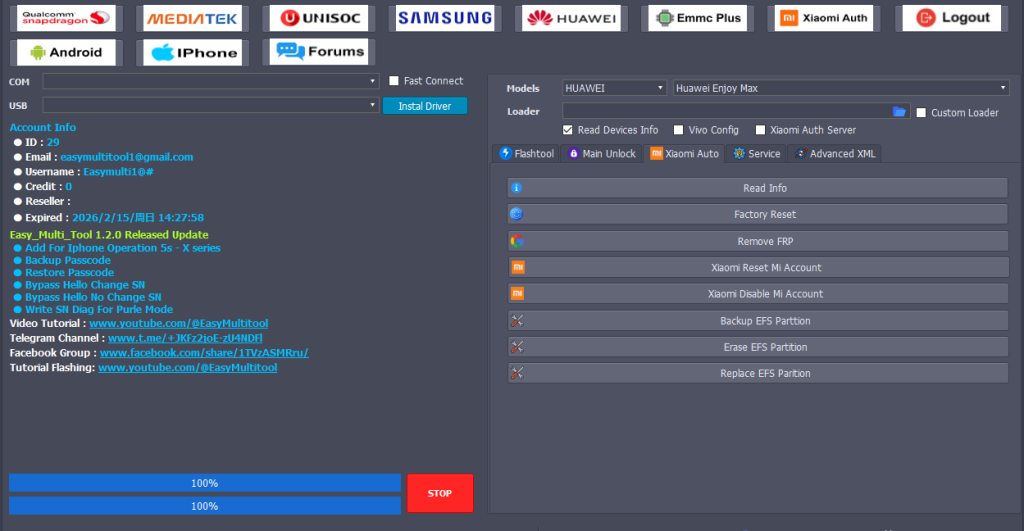Click the Google icon on Remove FRP
The image size is (1024, 531).
pyautogui.click(x=517, y=241)
